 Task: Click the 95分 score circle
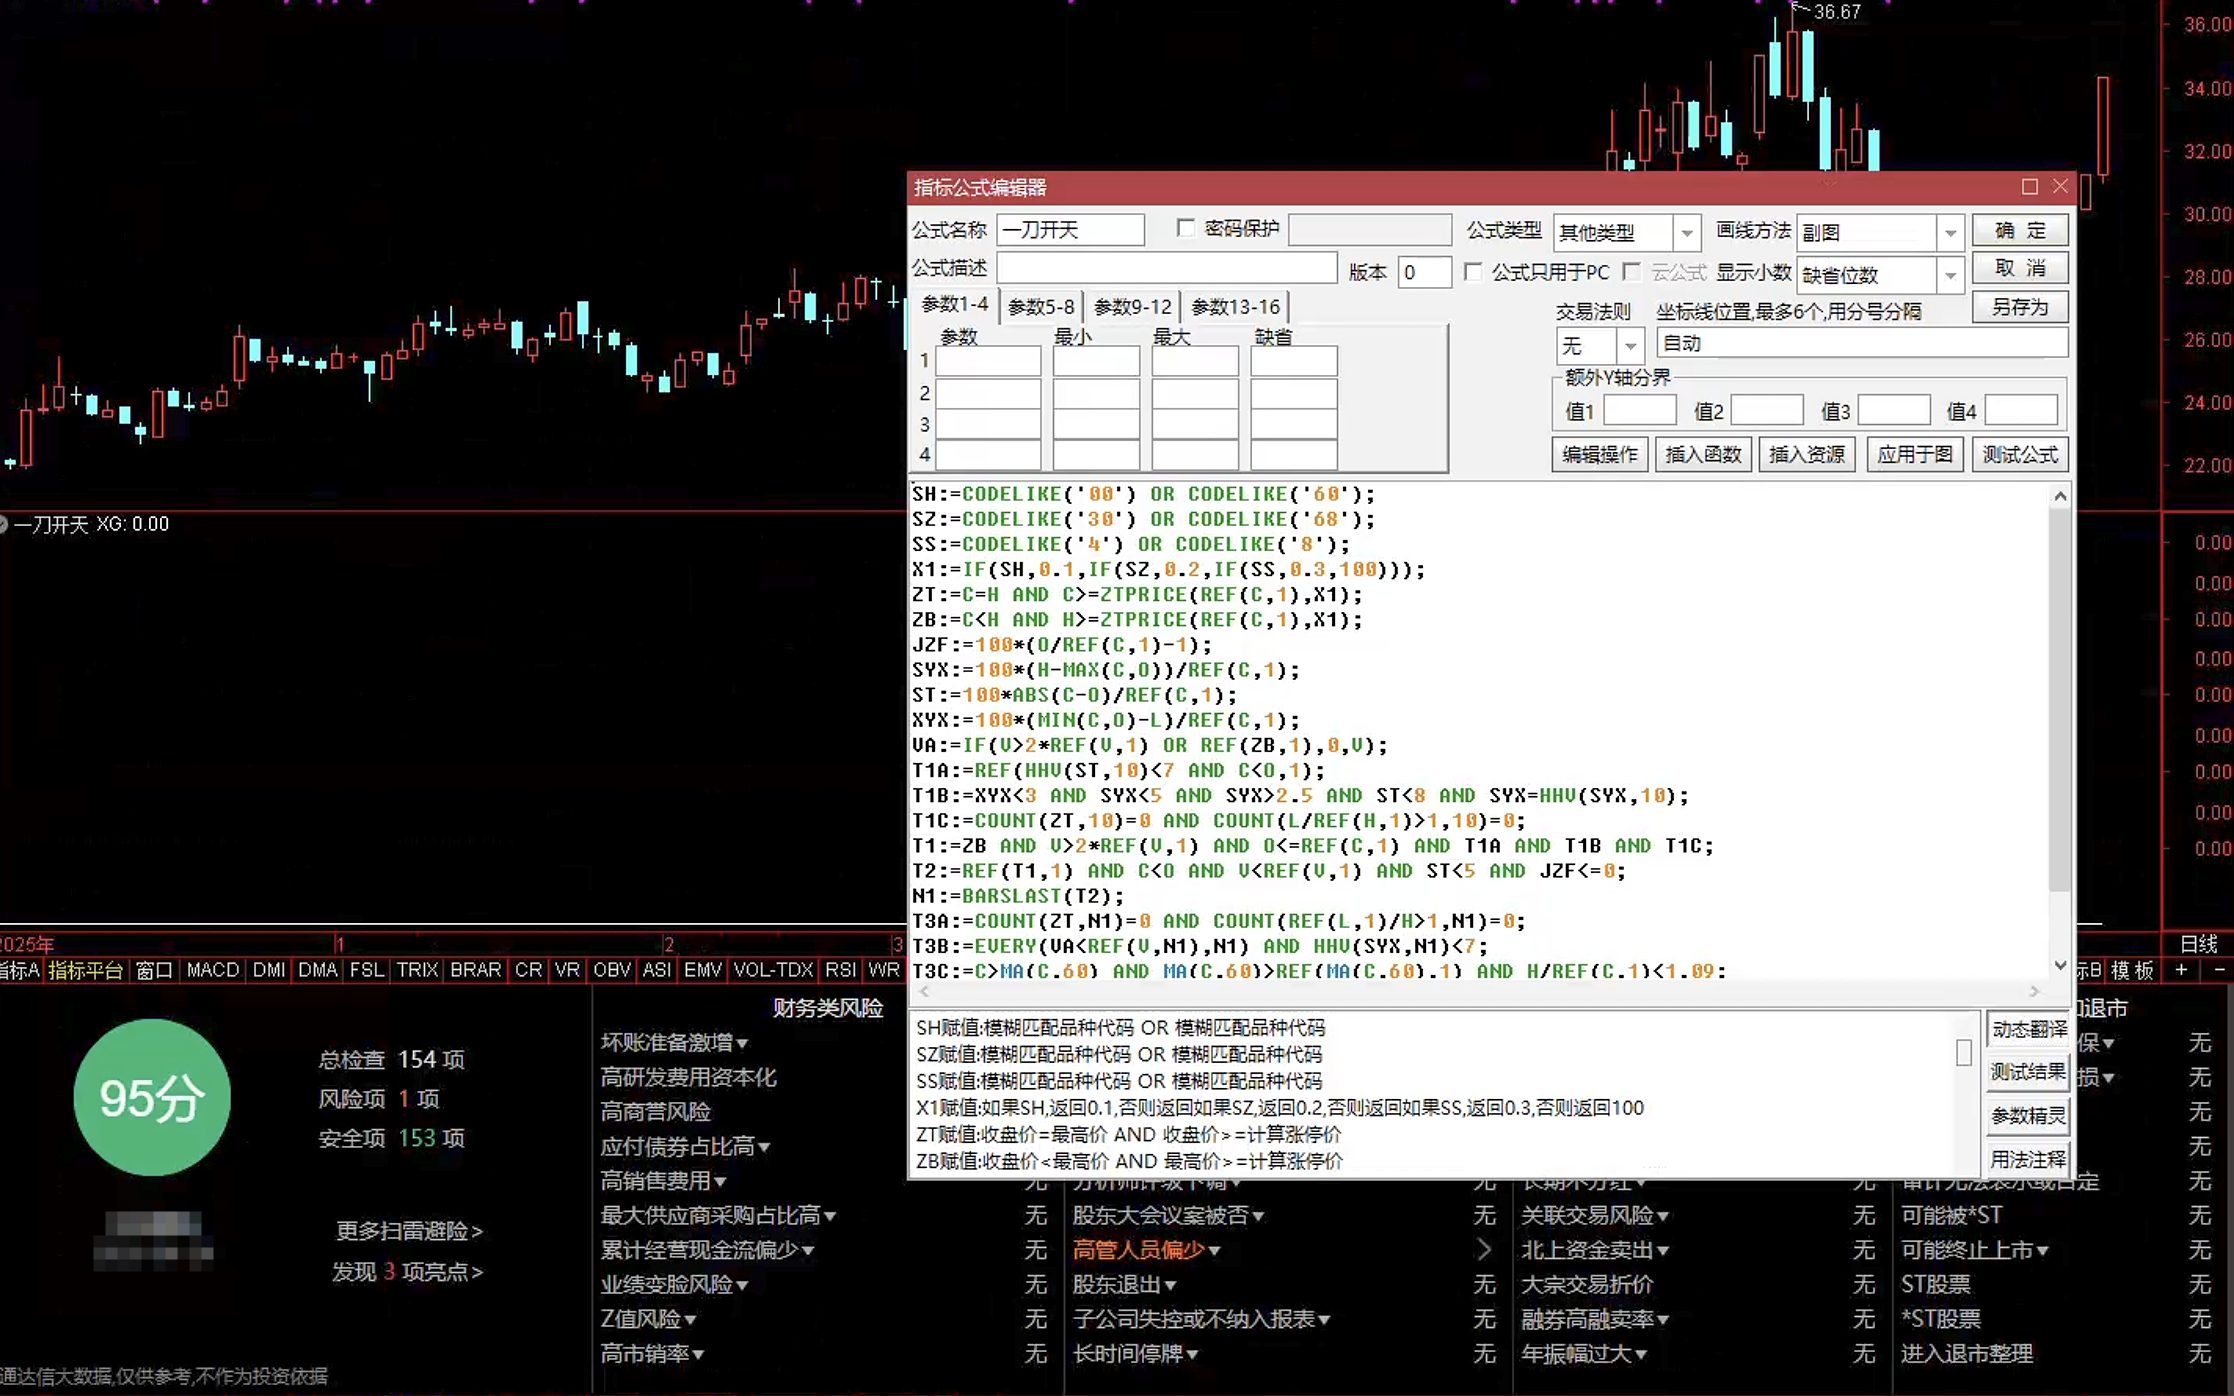point(152,1097)
